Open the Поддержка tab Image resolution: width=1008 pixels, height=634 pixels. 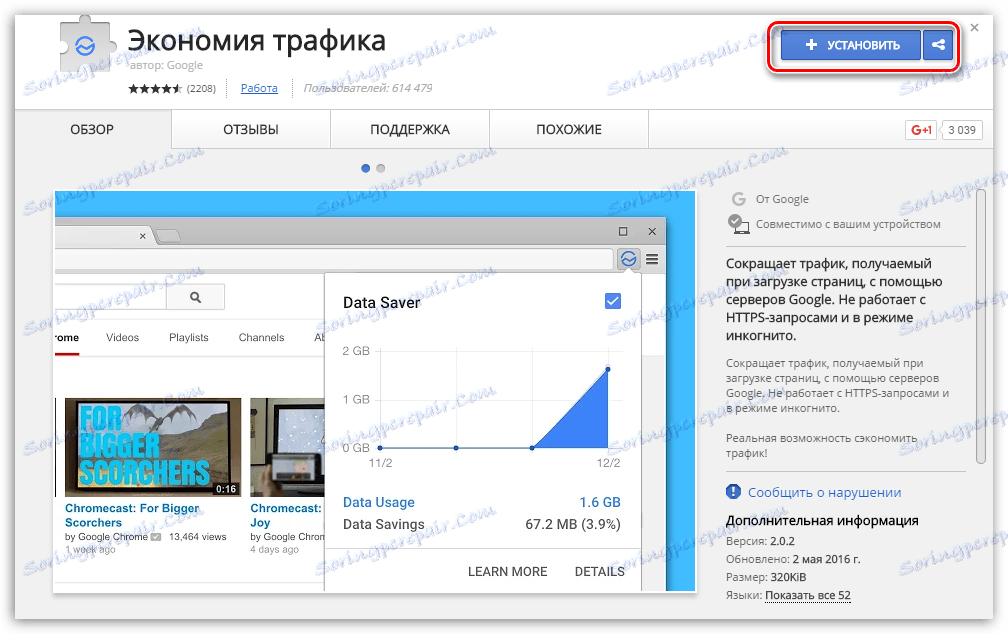[410, 129]
